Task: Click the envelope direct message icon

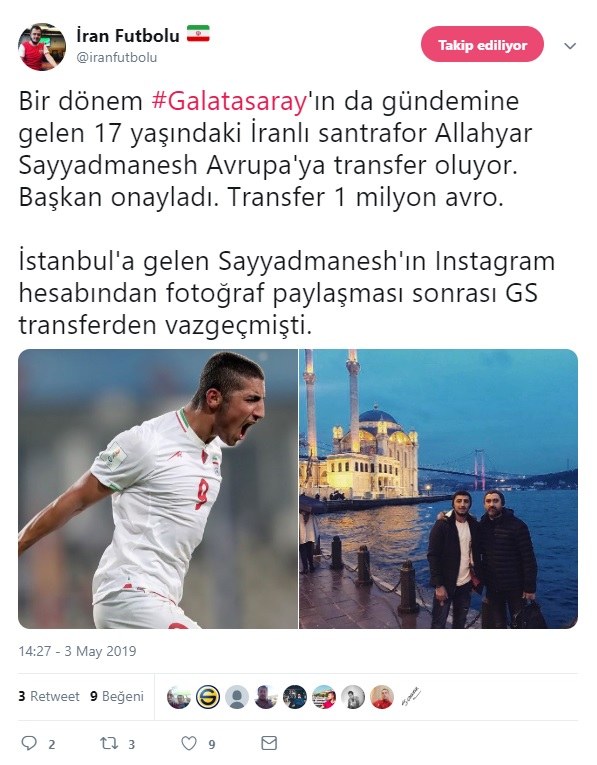Action: point(269,743)
